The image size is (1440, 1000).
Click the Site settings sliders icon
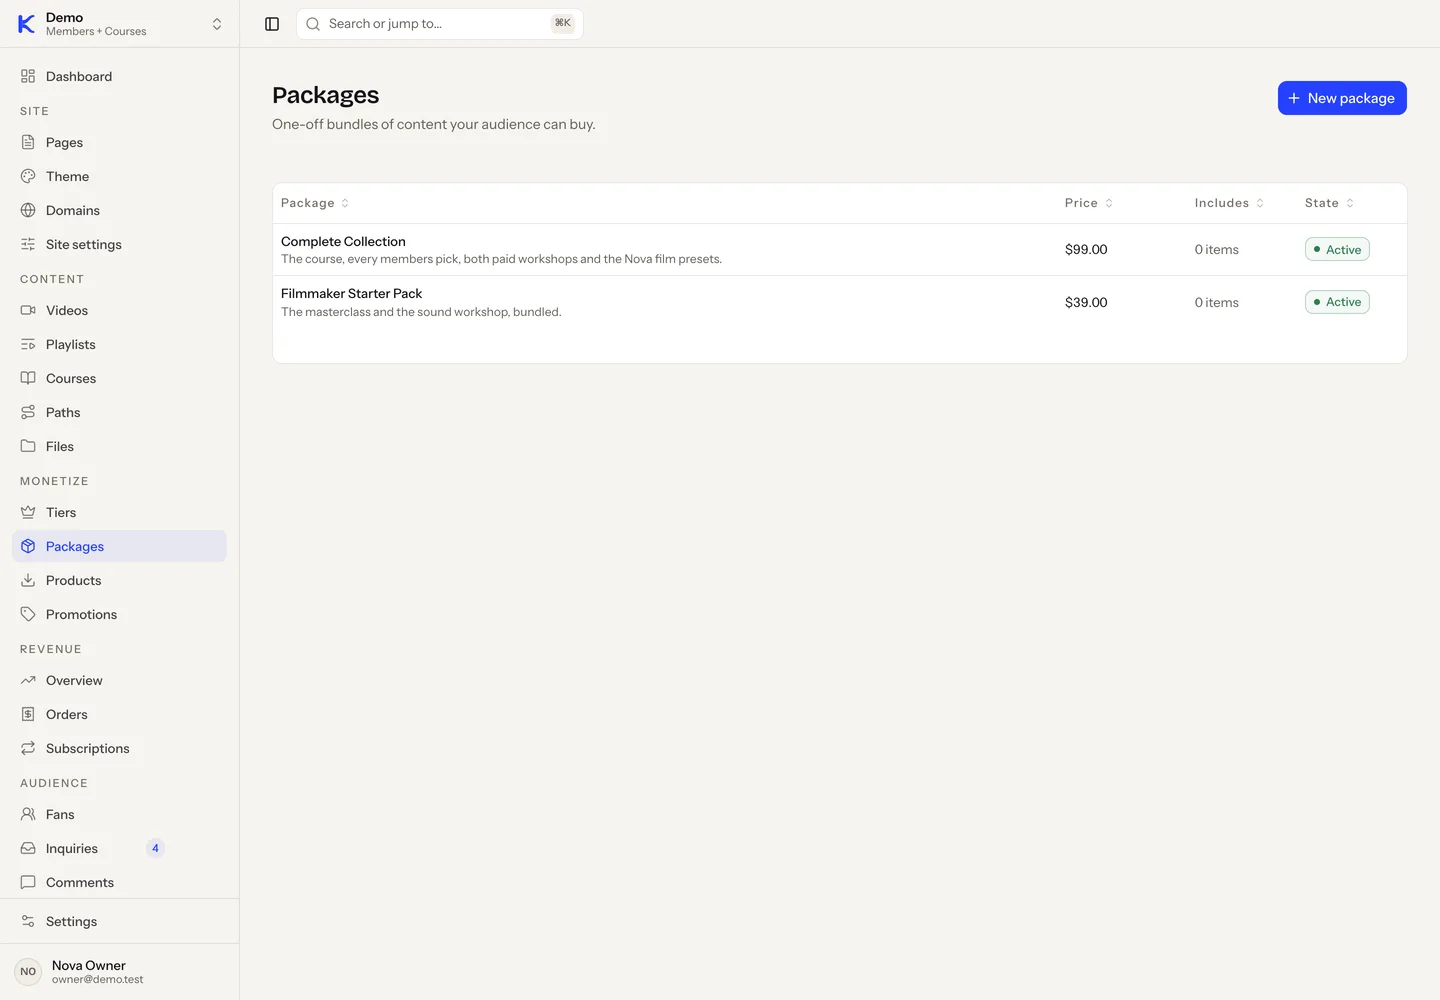click(x=28, y=244)
